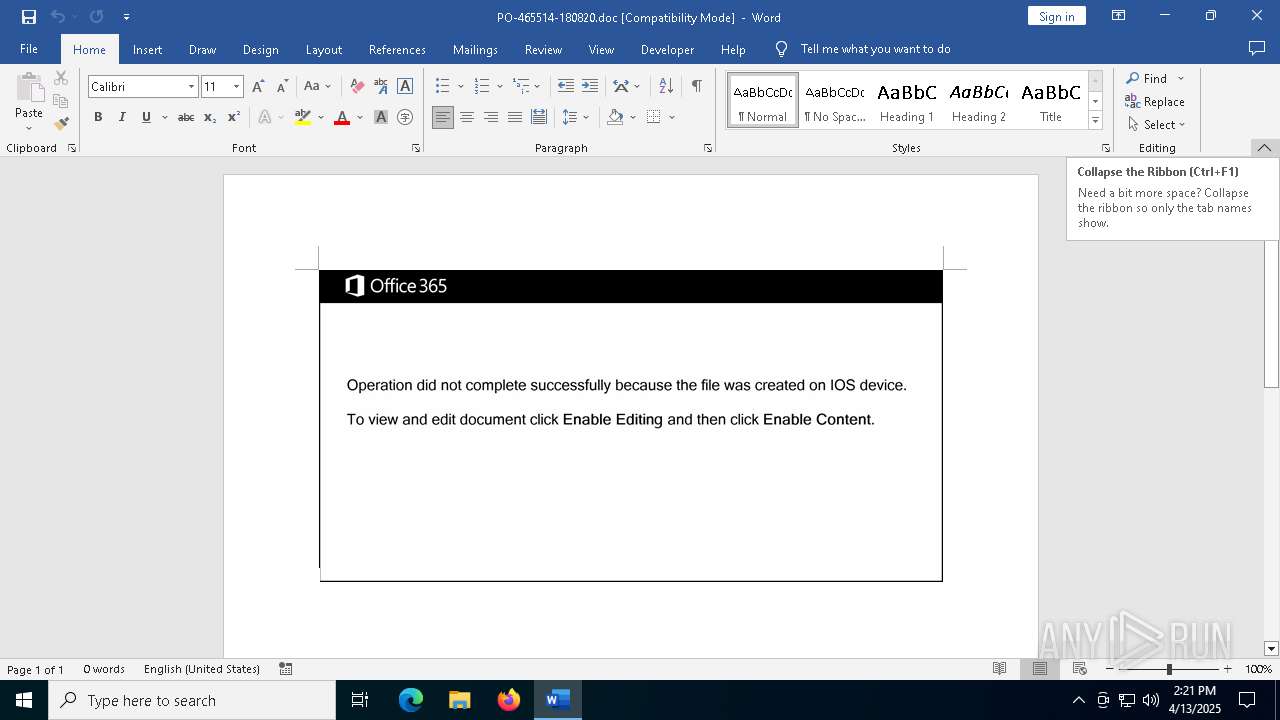Click the Windows search box on the taskbar

tap(192, 700)
